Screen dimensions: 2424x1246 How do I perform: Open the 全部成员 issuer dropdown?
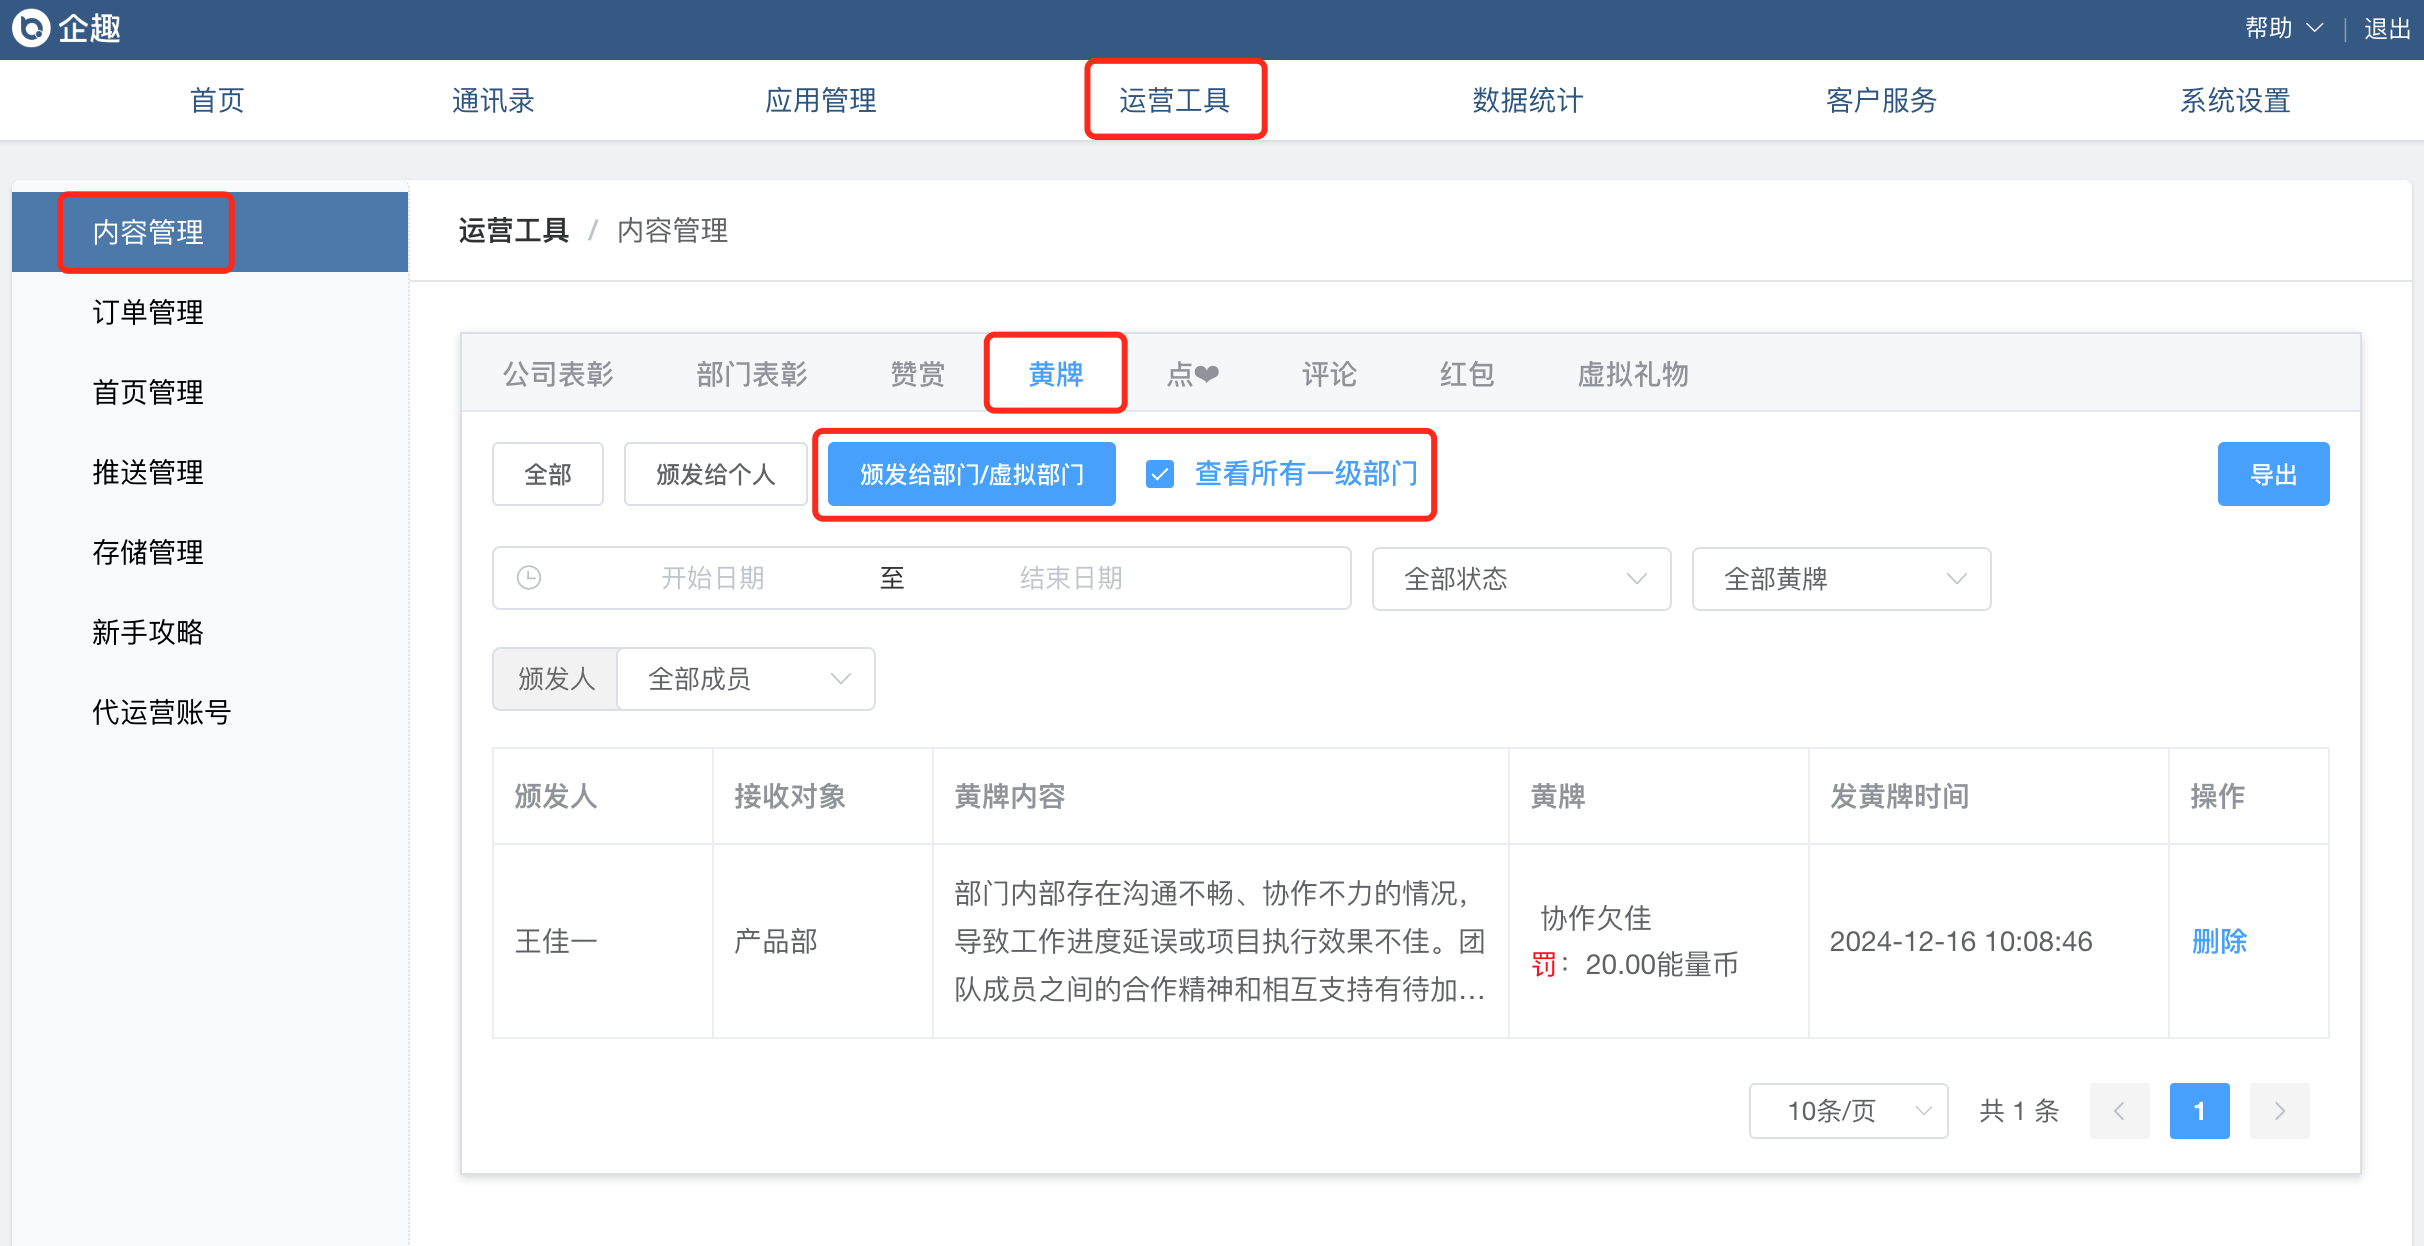(x=746, y=679)
